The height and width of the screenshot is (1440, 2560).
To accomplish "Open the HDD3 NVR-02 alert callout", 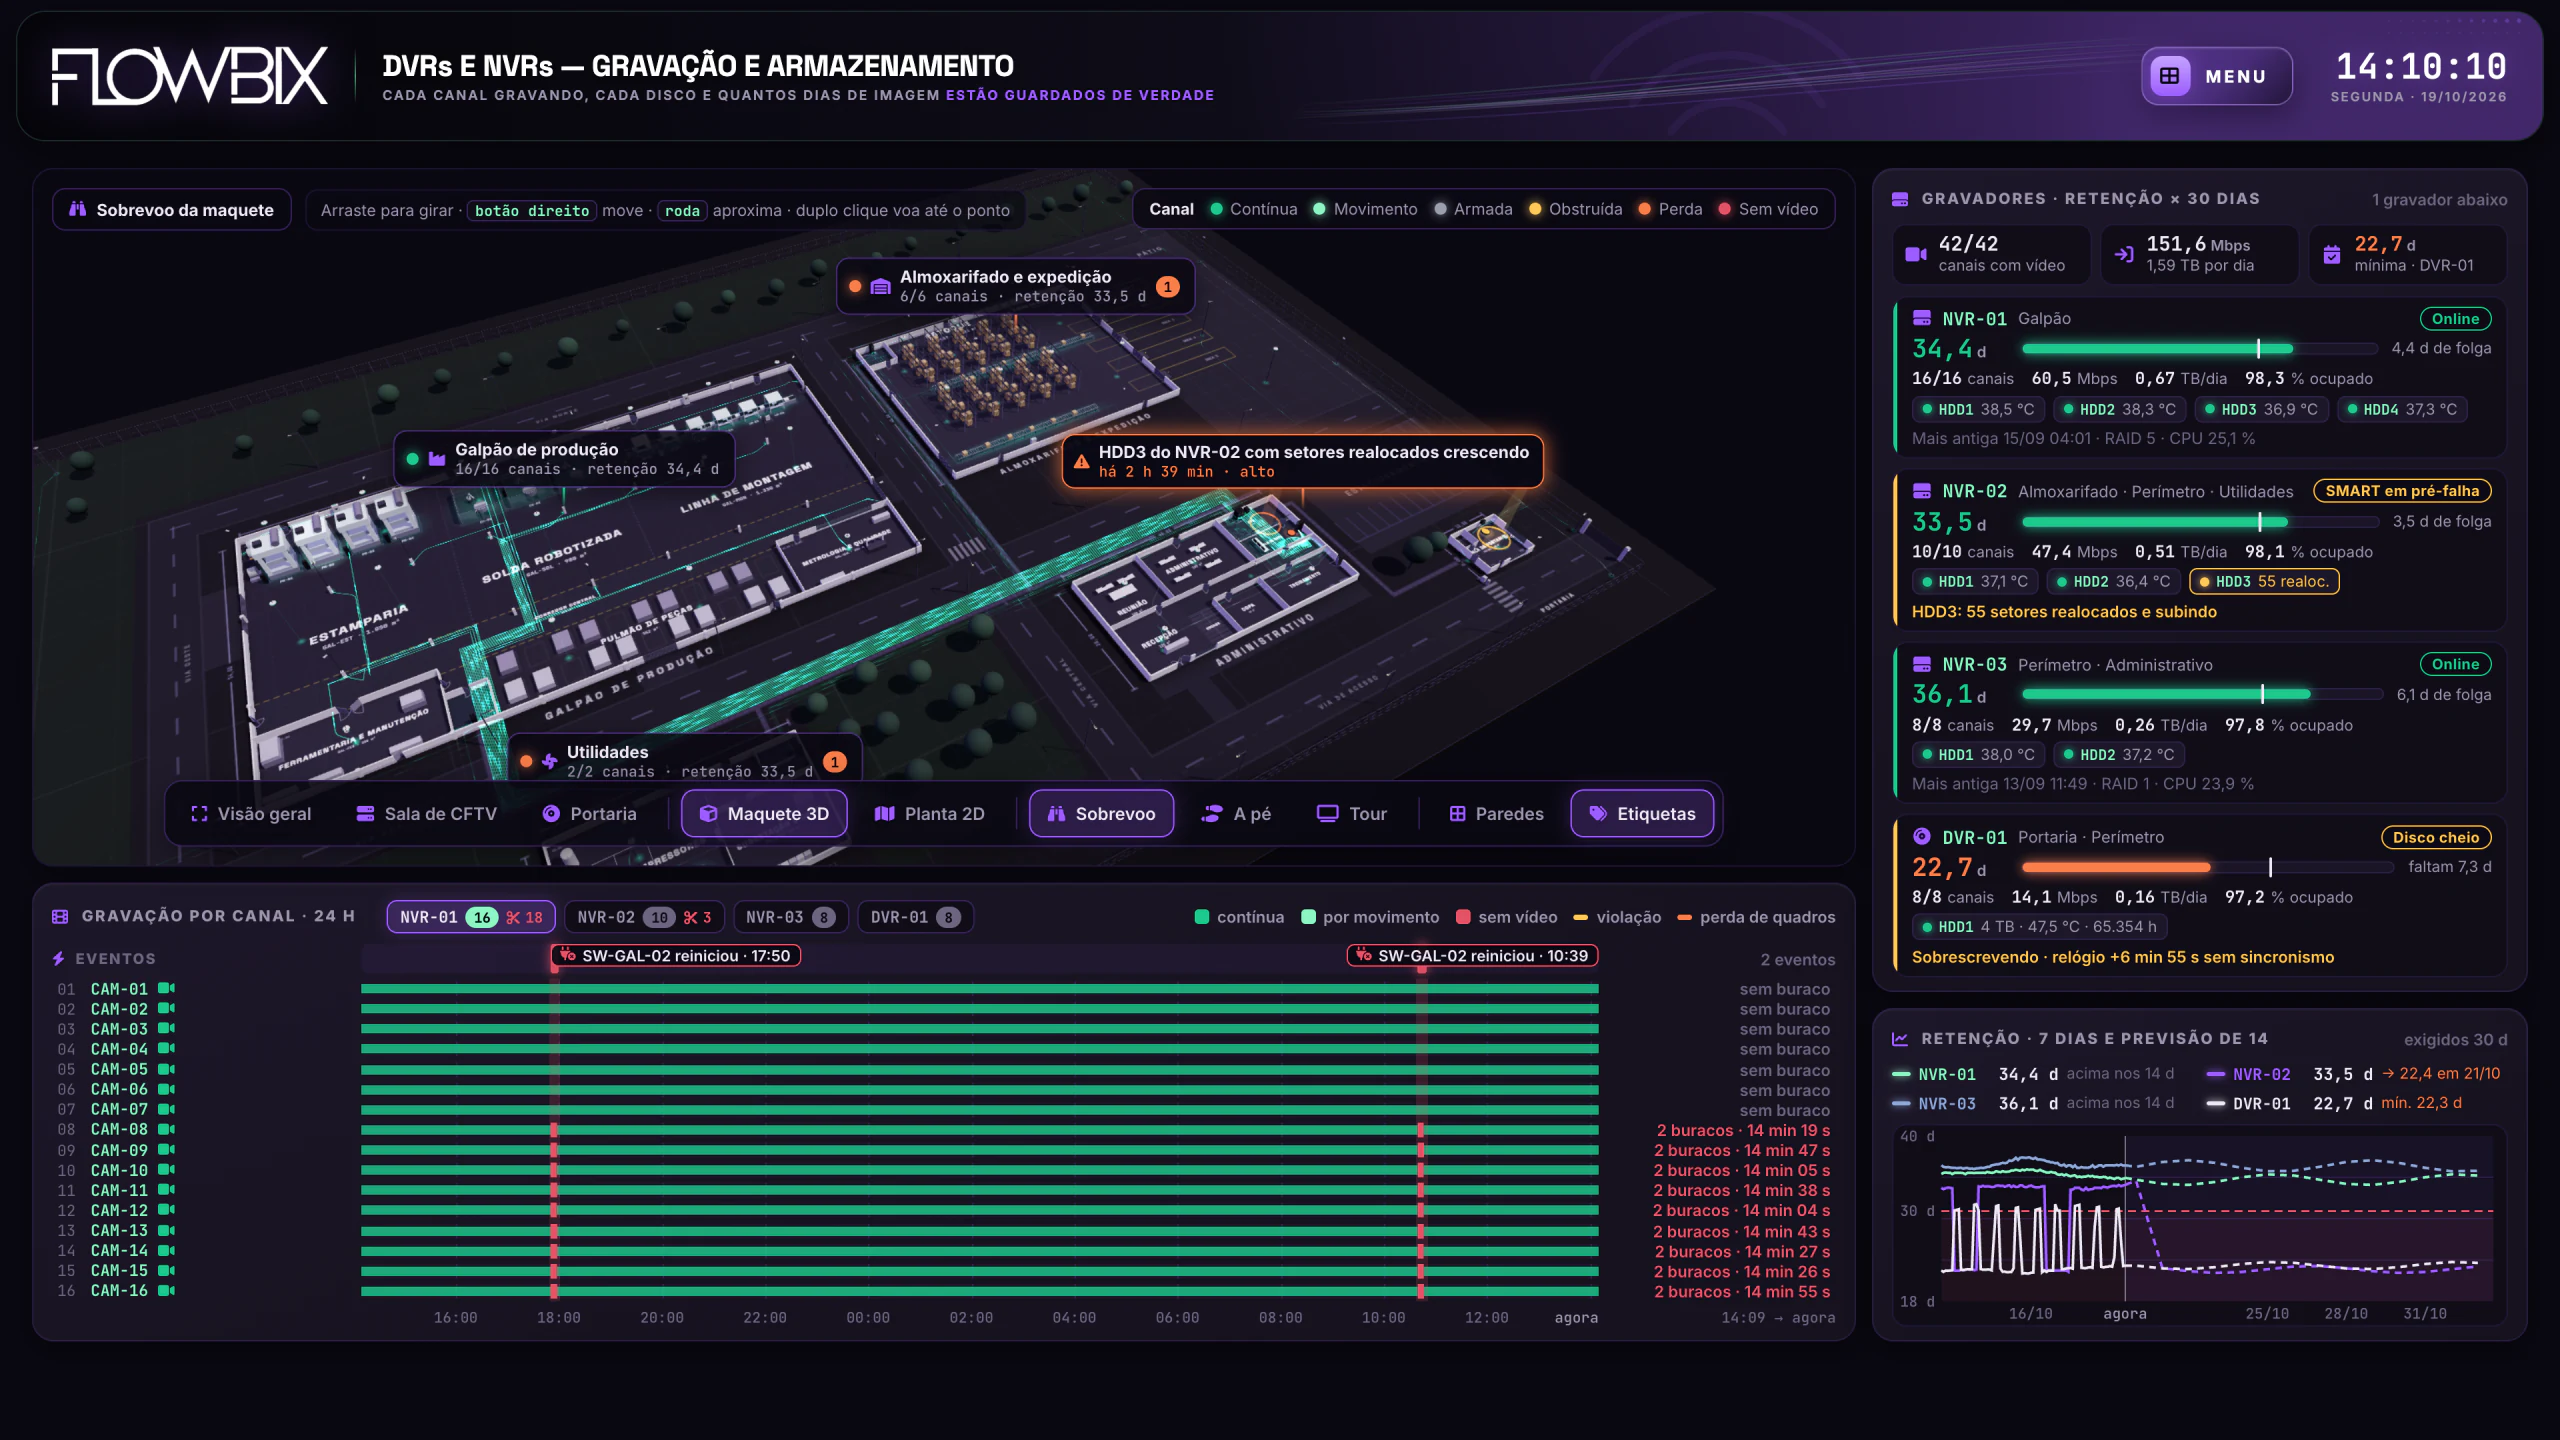I will coord(1302,461).
